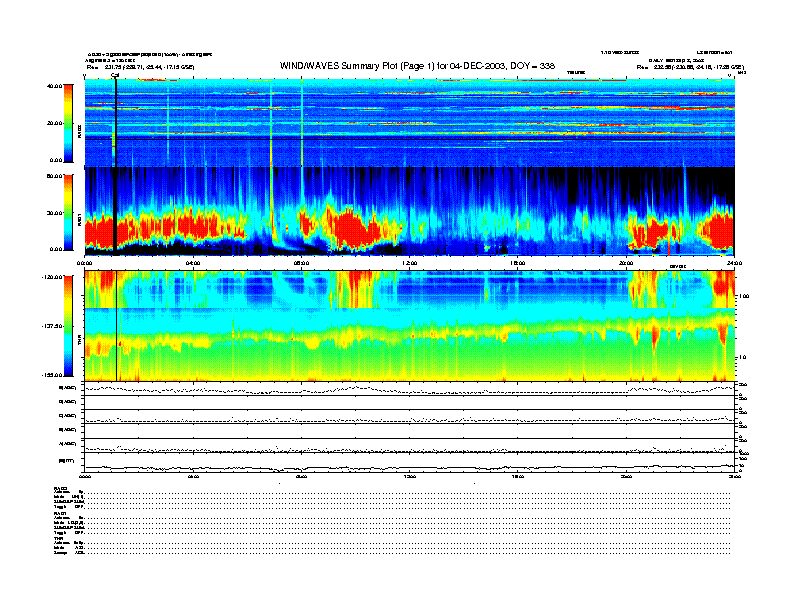Click the bottom |B| magnetic field trace panel
This screenshot has height=612, width=792.
point(410,462)
